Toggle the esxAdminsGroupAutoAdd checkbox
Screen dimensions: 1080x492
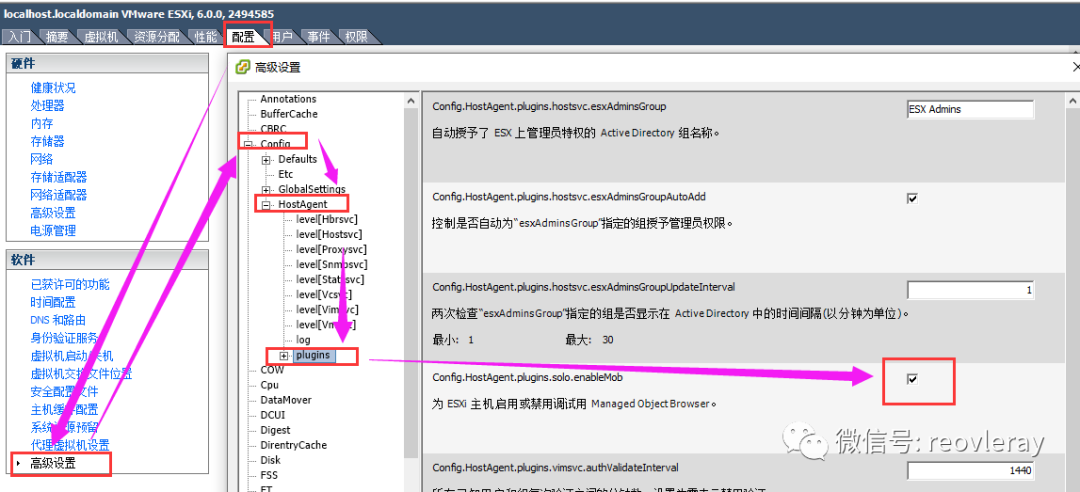point(913,198)
